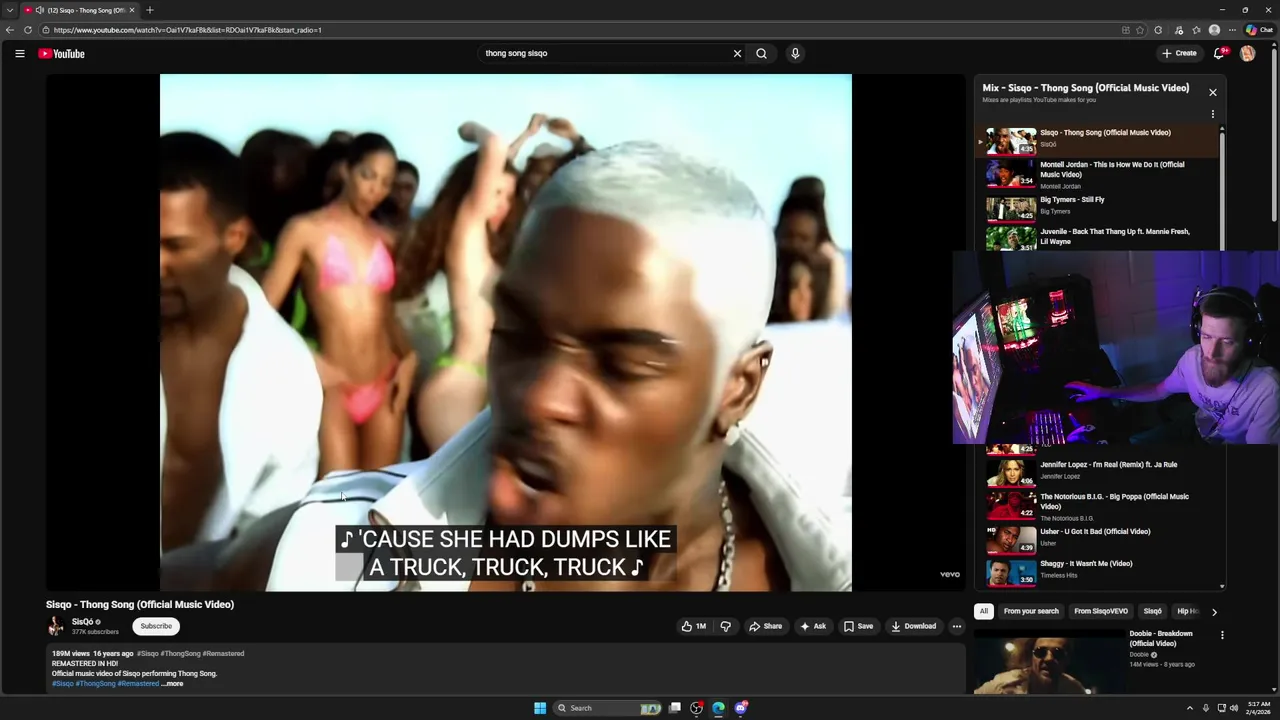
Task: Play Juvenile Back That Thang Up
Action: [1098, 238]
